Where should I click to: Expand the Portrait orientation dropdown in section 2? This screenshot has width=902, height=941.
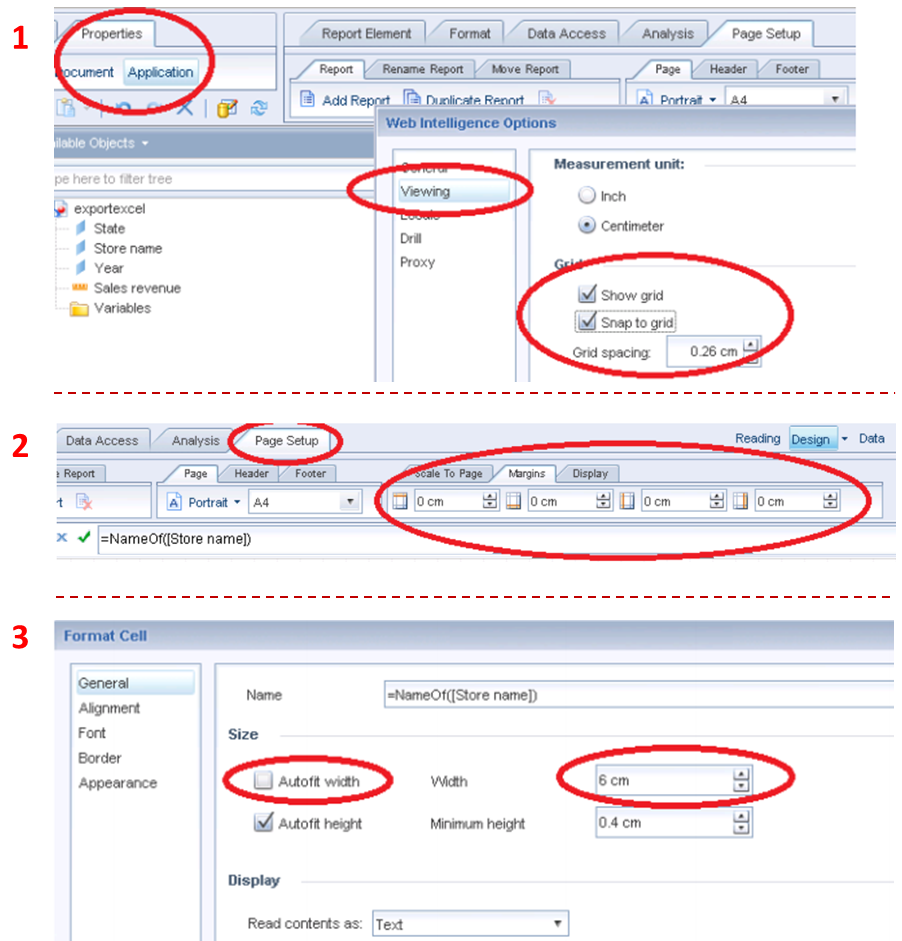[237, 502]
